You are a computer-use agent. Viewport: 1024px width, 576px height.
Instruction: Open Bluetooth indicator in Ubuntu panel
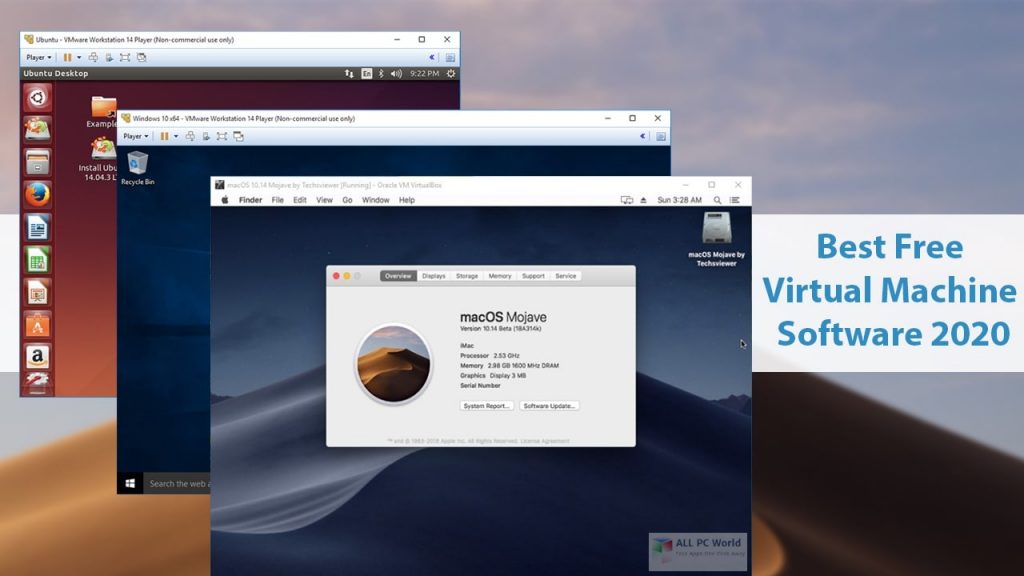pos(381,74)
